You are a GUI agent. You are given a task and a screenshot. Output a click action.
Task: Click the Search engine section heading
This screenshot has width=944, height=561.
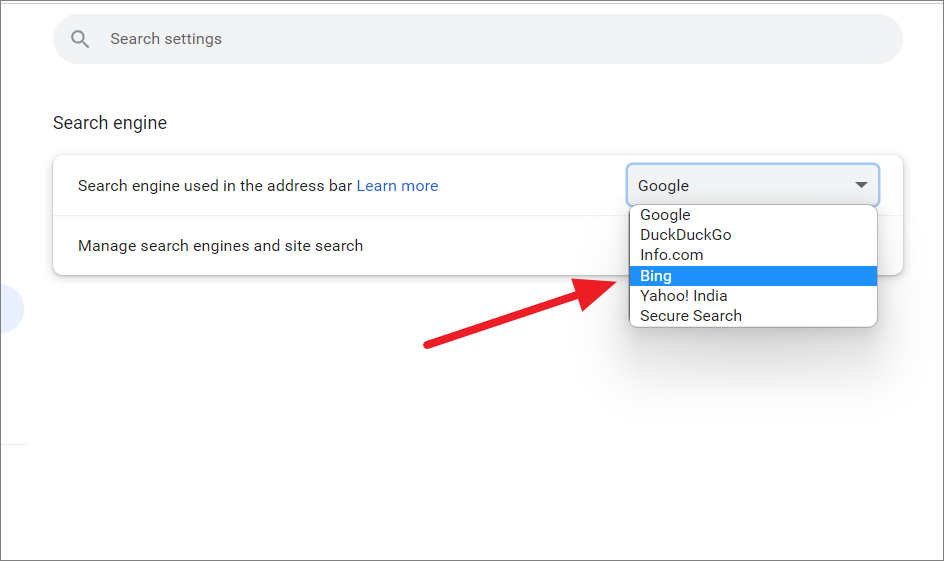(x=110, y=123)
